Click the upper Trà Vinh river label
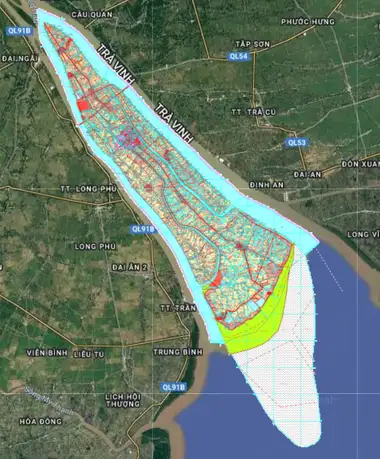 pyautogui.click(x=116, y=64)
